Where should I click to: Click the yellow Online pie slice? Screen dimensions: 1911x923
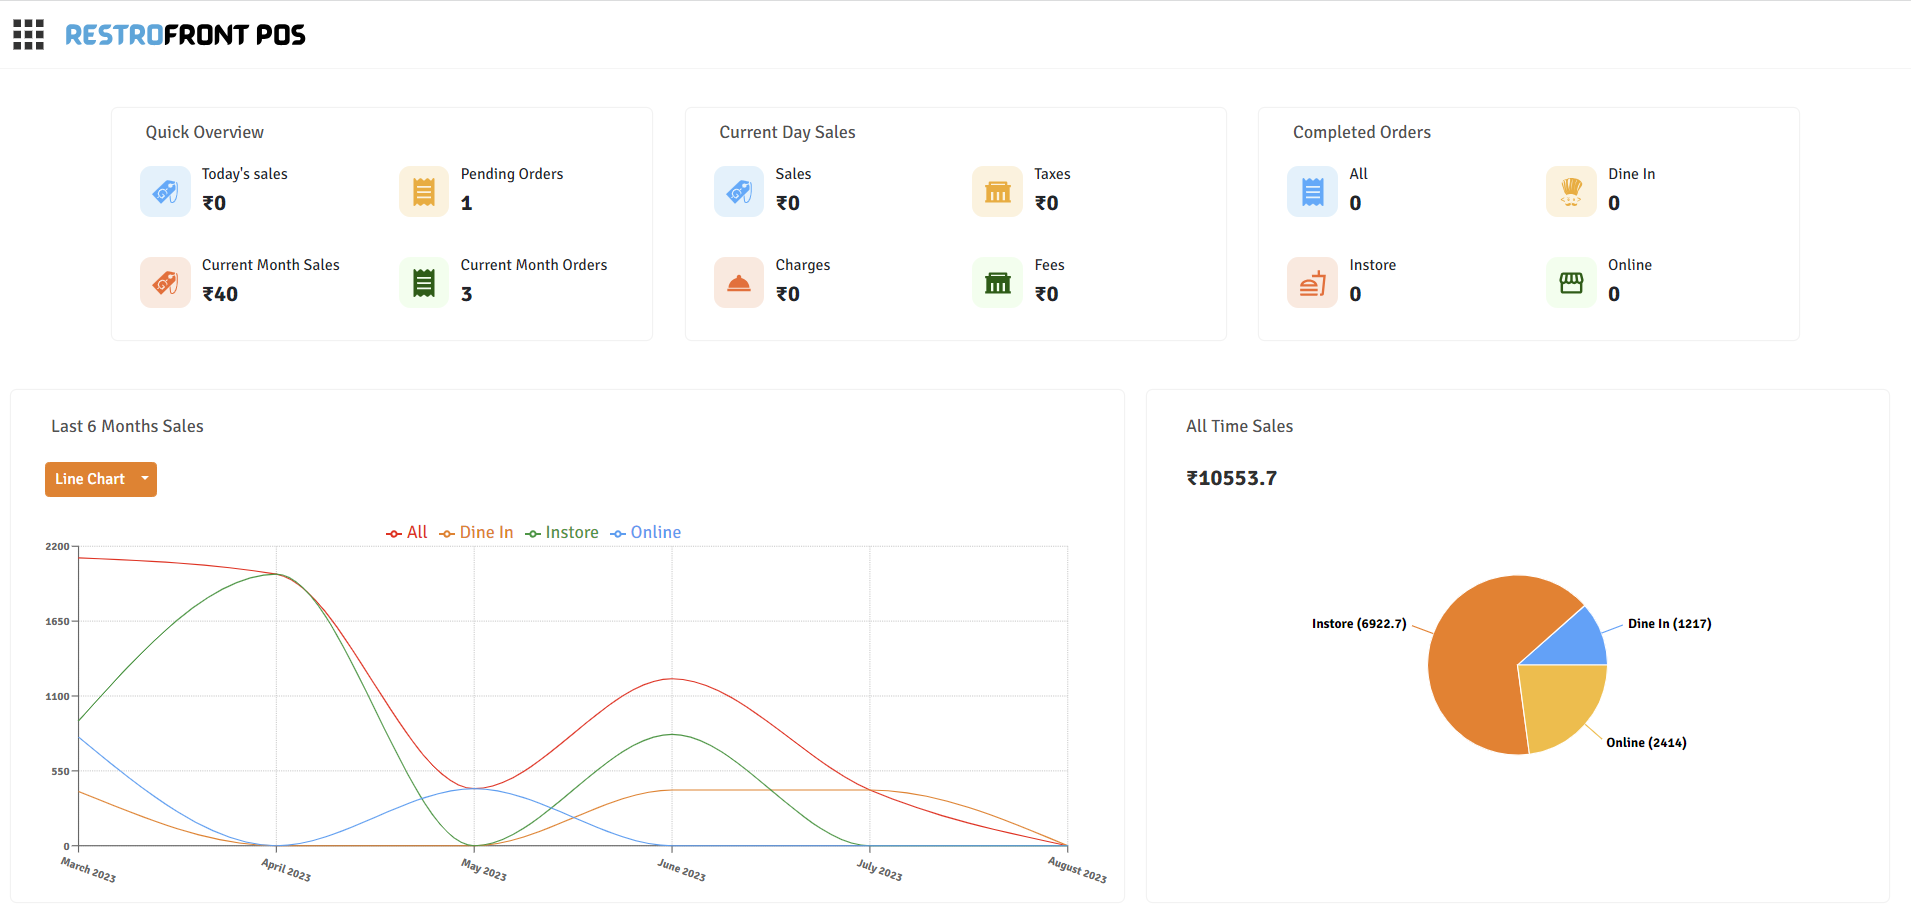pos(1560,705)
